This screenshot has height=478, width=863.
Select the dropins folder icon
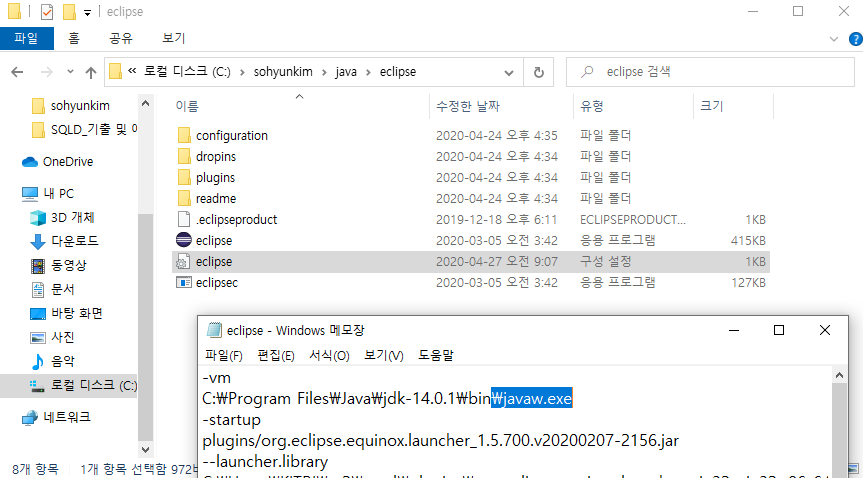(184, 156)
